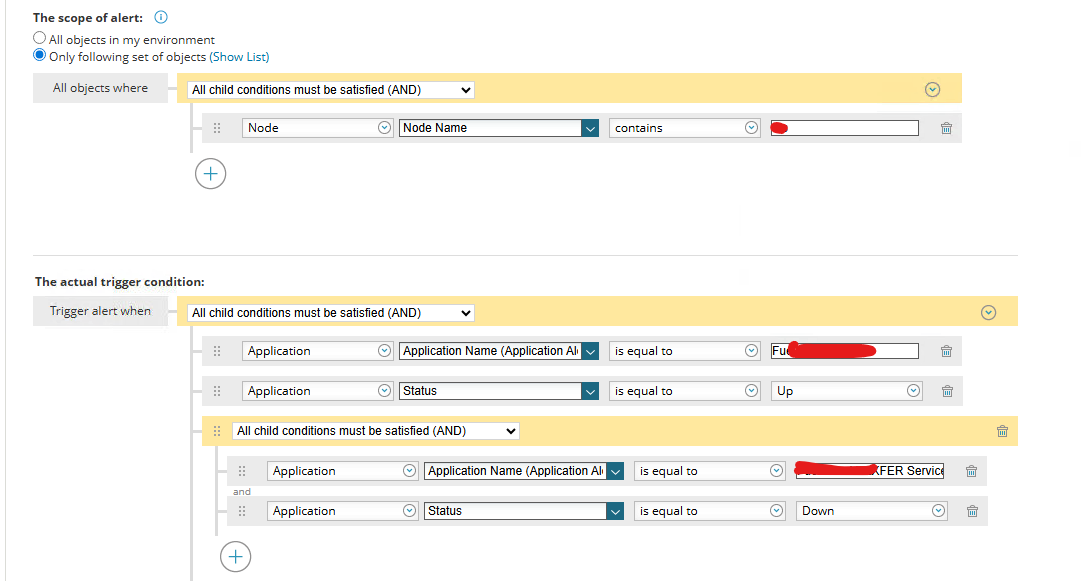1081x581 pixels.
Task: Delete the Status equals Up condition
Action: click(947, 391)
